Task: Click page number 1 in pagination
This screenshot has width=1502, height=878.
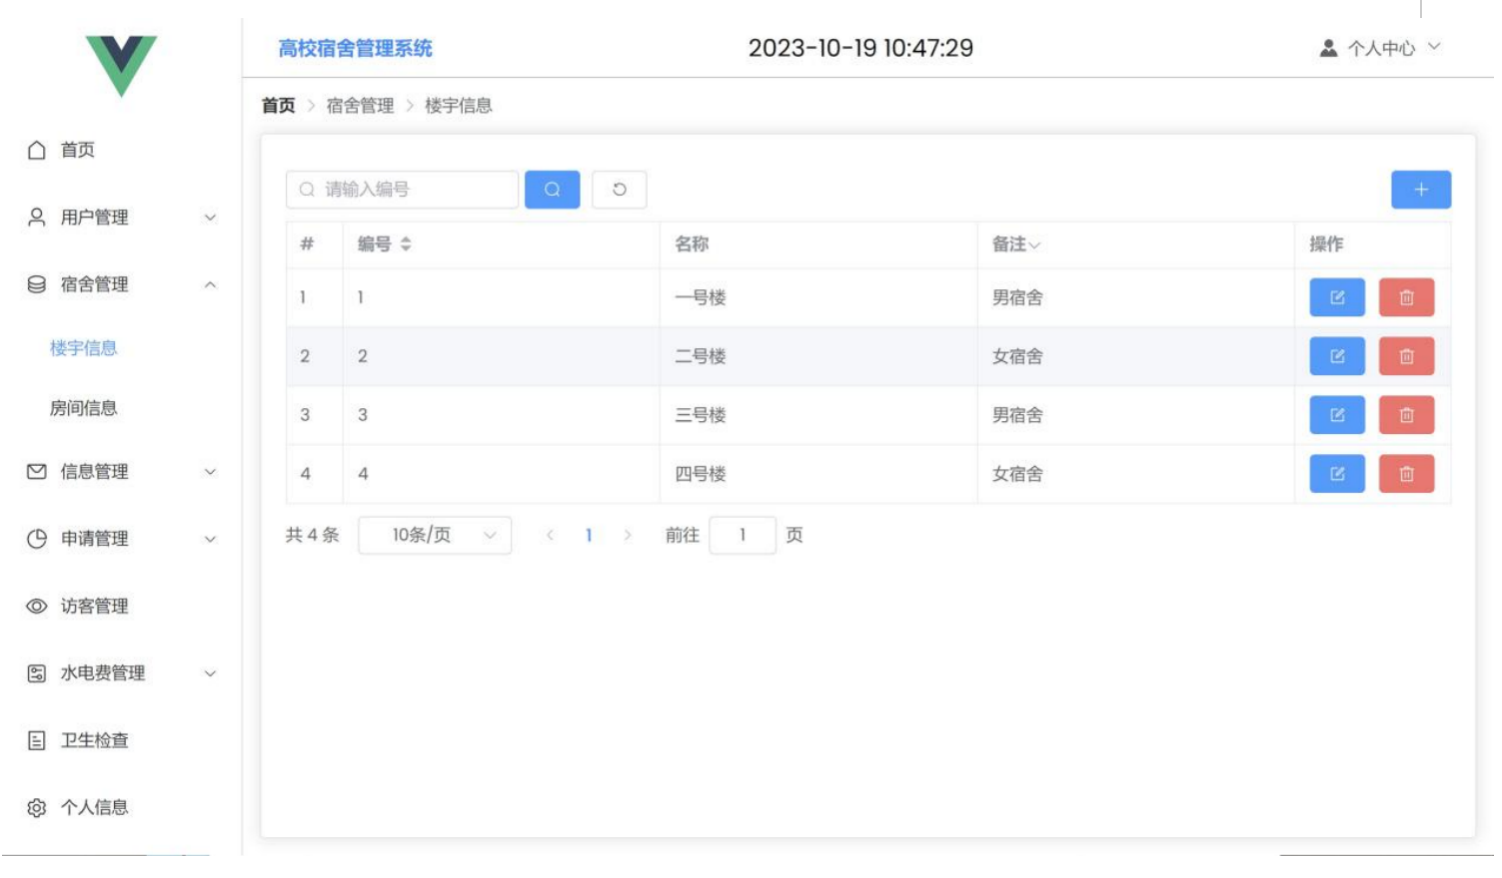Action: [x=589, y=535]
